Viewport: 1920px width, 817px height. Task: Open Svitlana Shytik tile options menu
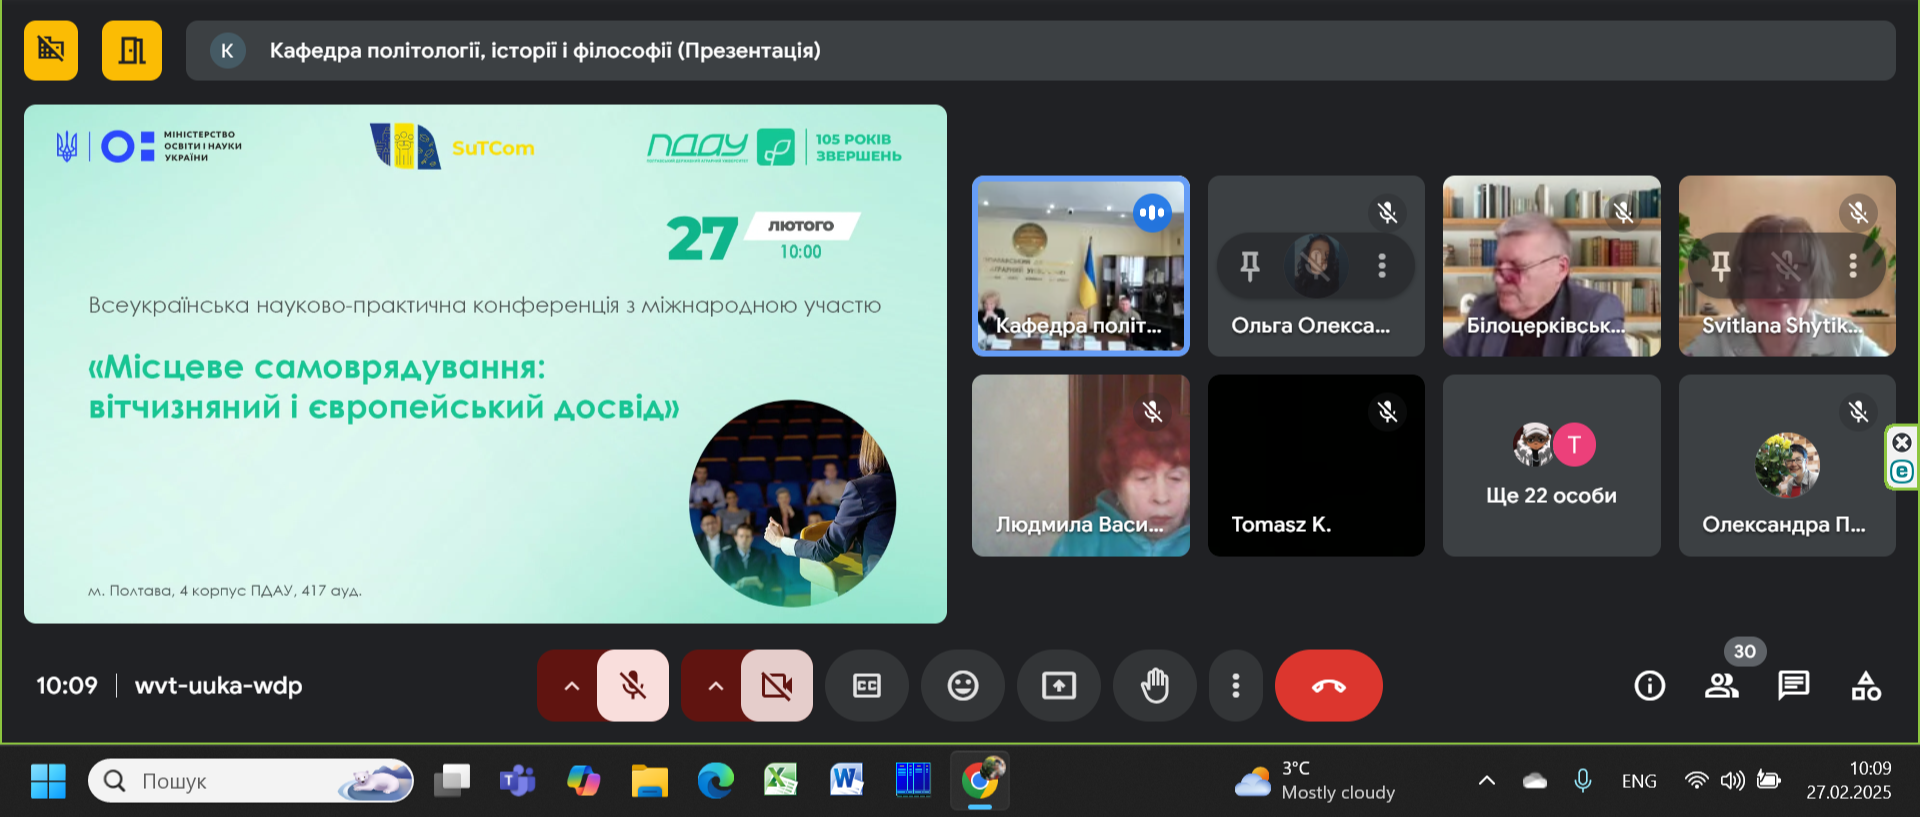pyautogui.click(x=1853, y=265)
